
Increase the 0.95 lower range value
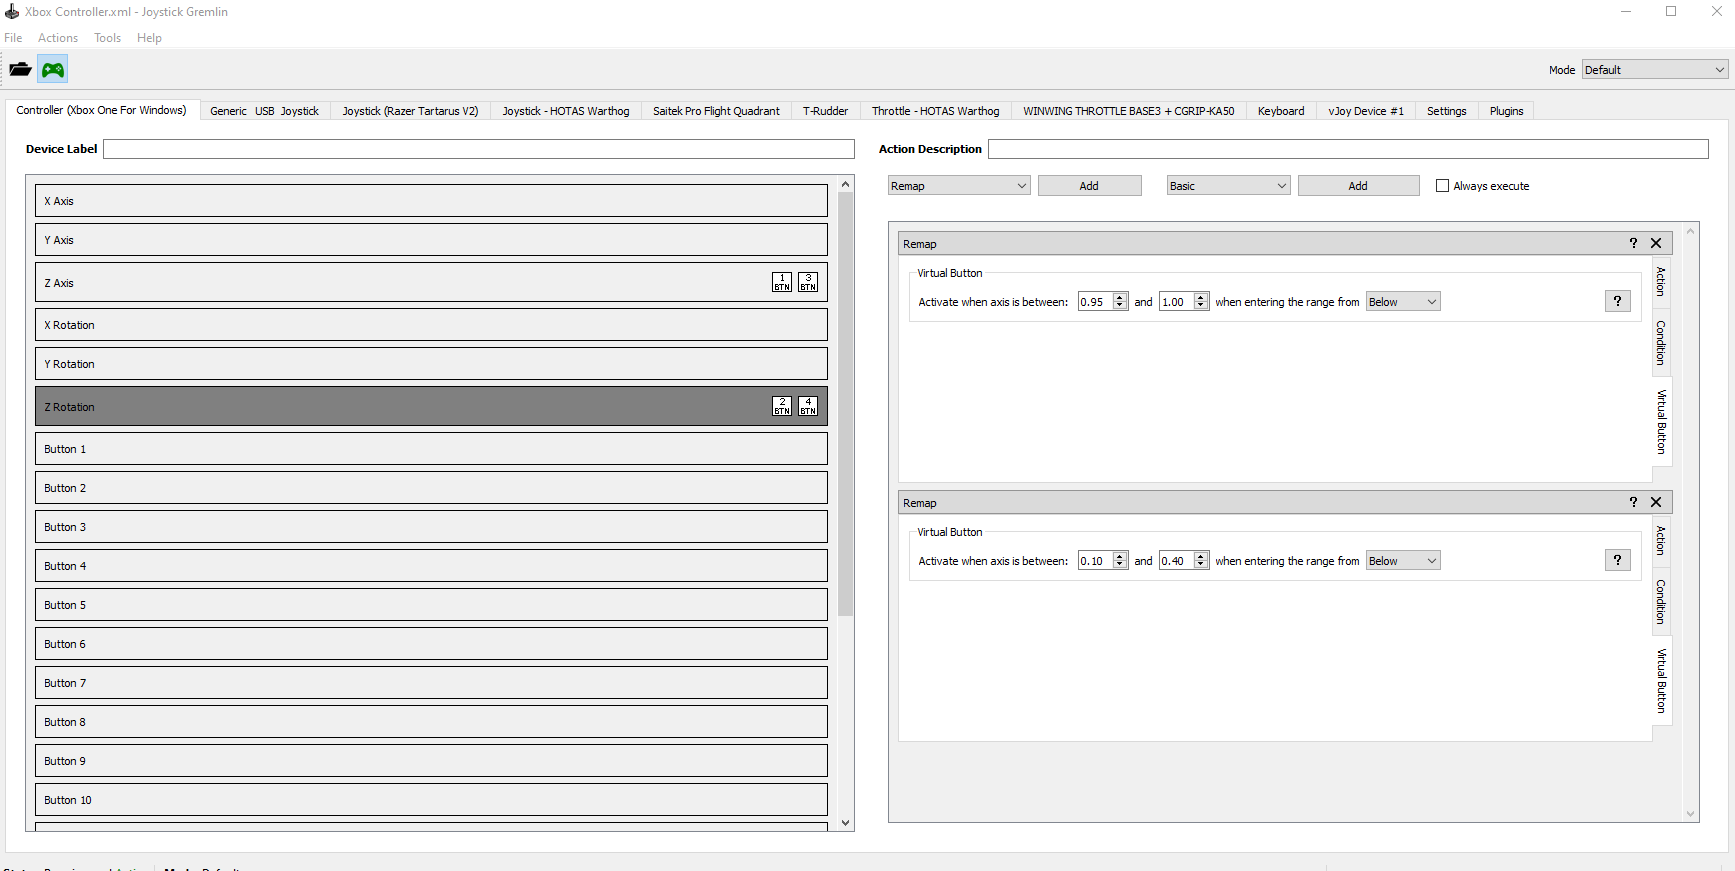point(1120,297)
